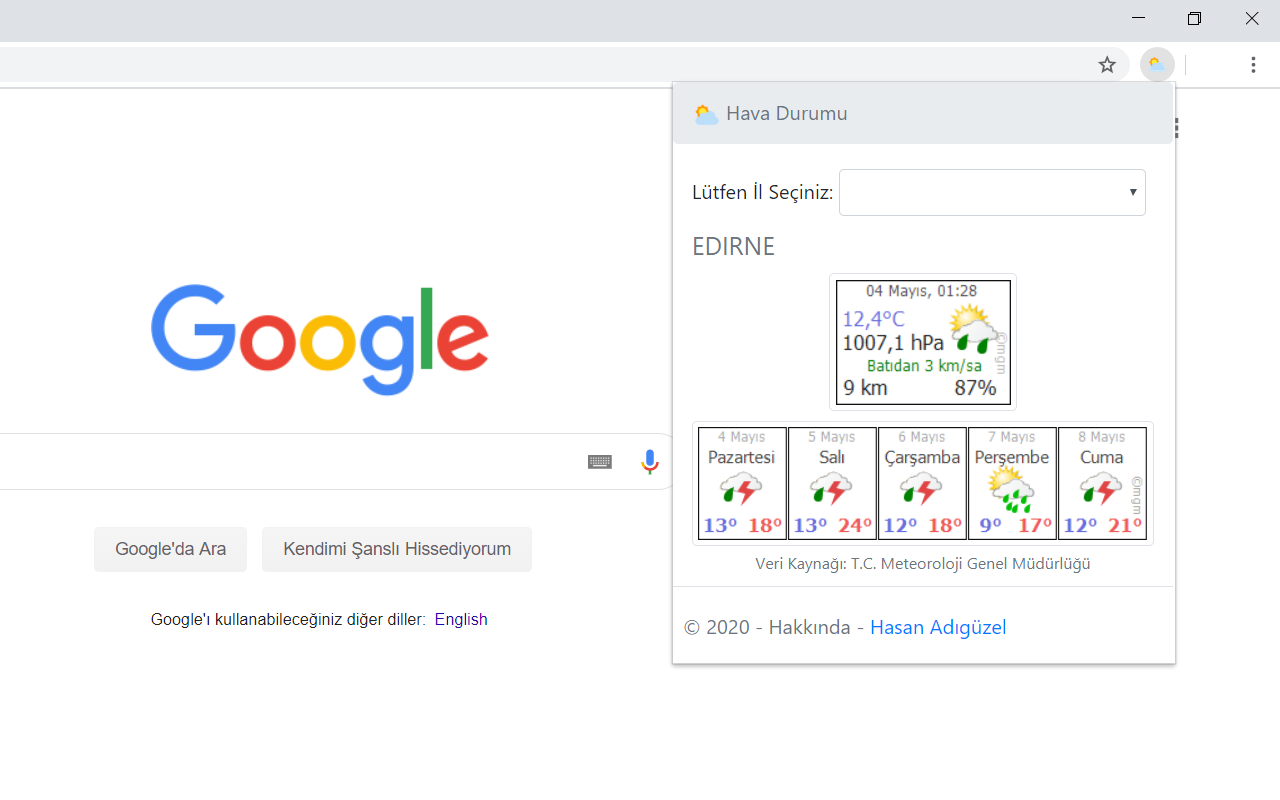The image size is (1280, 800).
Task: Select the Perşembe 7 Mayıs forecast card
Action: pyautogui.click(x=1012, y=483)
